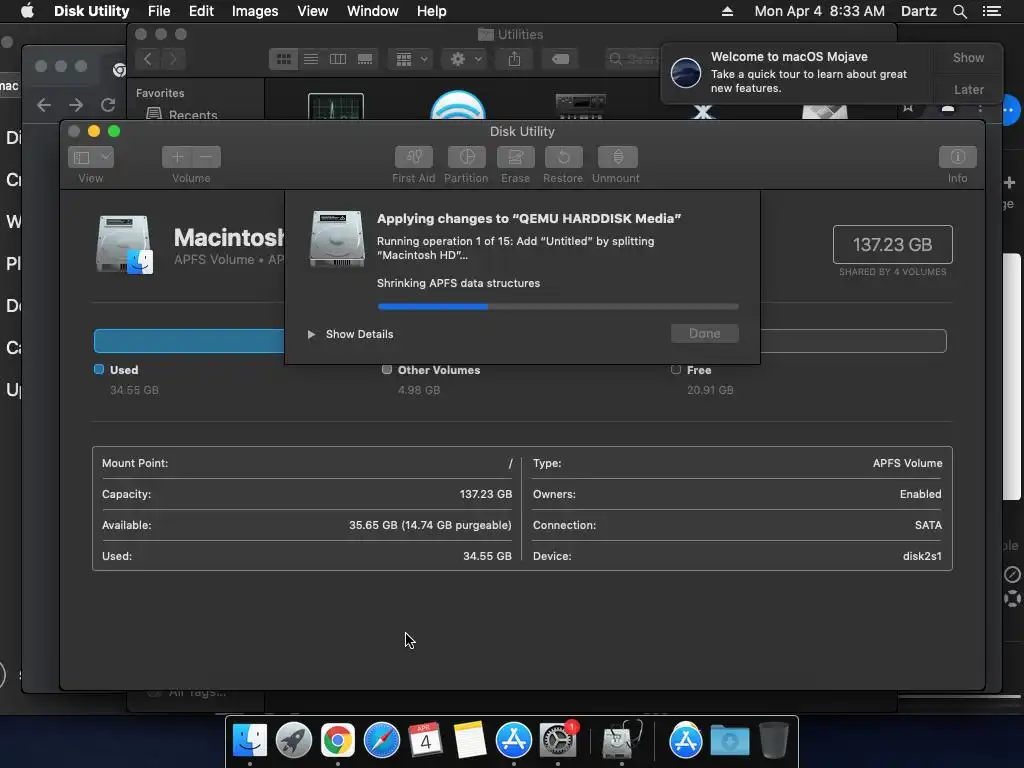The height and width of the screenshot is (768, 1024).
Task: Click the APFS Volume type value
Action: tap(907, 463)
